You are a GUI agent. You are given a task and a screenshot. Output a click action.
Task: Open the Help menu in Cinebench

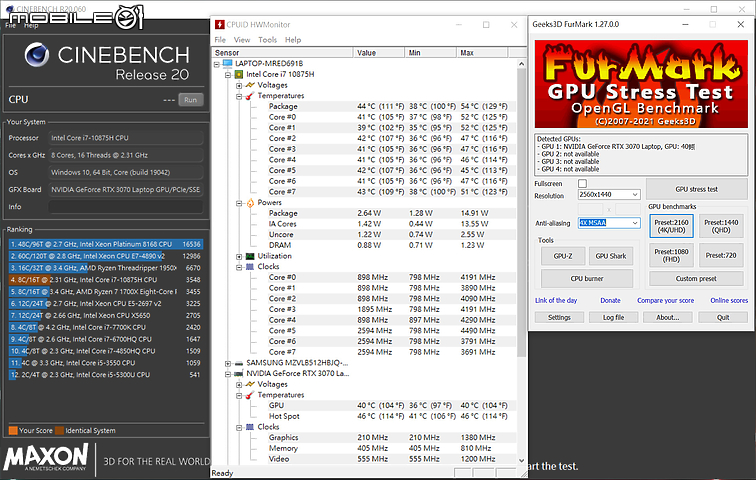click(x=31, y=25)
